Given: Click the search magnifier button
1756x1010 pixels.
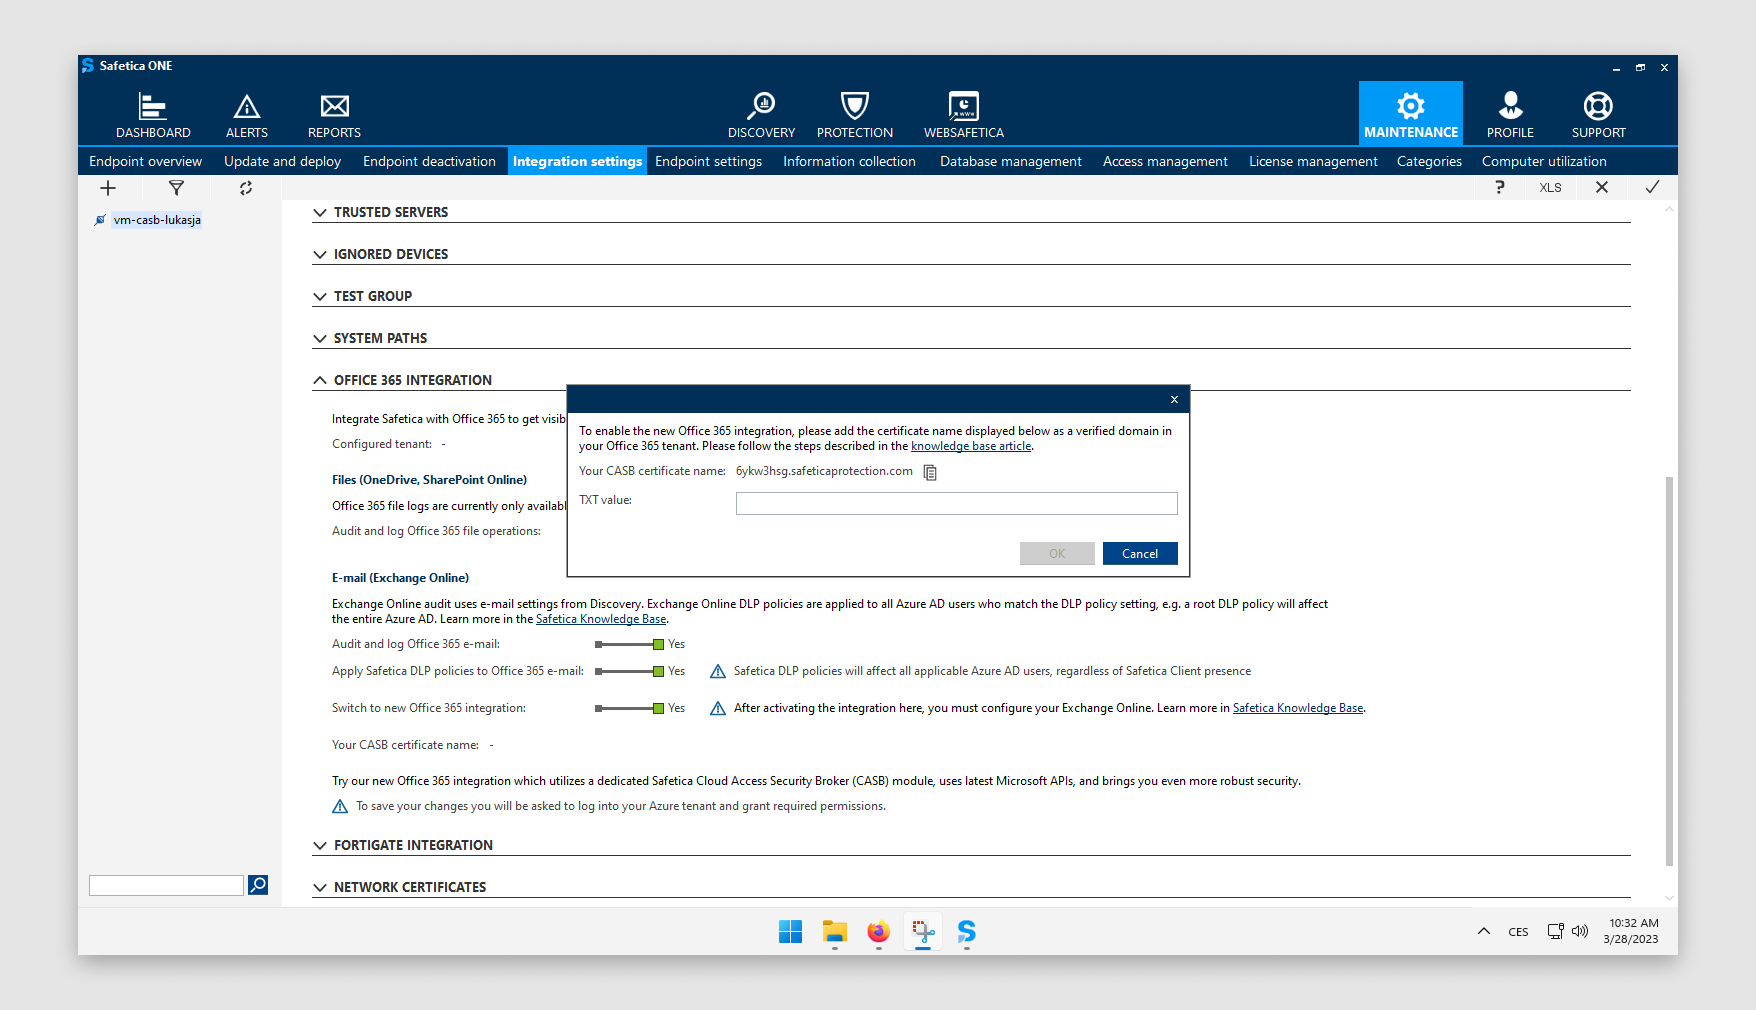Looking at the screenshot, I should (258, 885).
